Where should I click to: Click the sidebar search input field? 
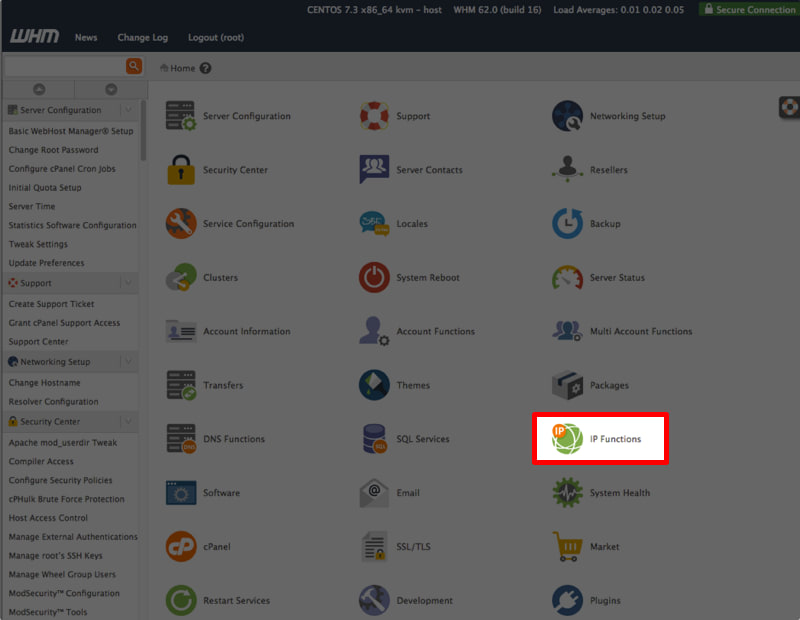[x=64, y=66]
